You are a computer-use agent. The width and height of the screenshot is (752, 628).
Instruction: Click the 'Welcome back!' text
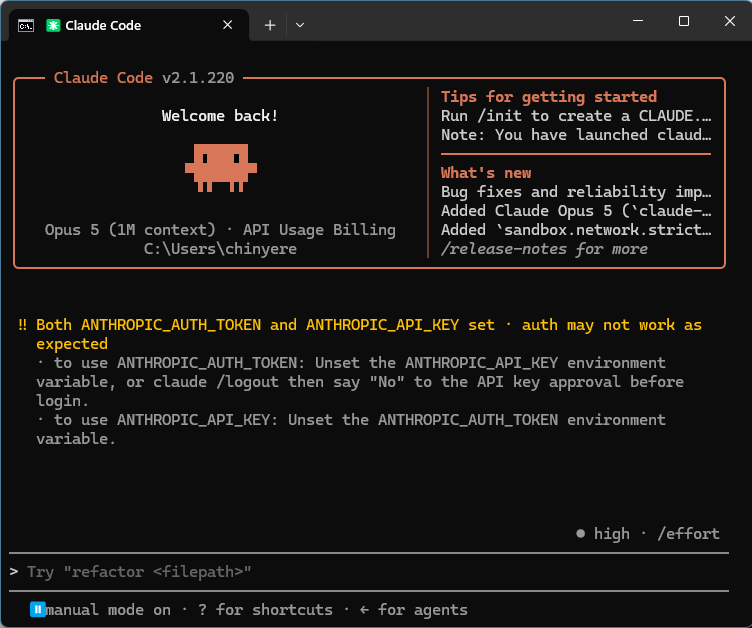[220, 116]
